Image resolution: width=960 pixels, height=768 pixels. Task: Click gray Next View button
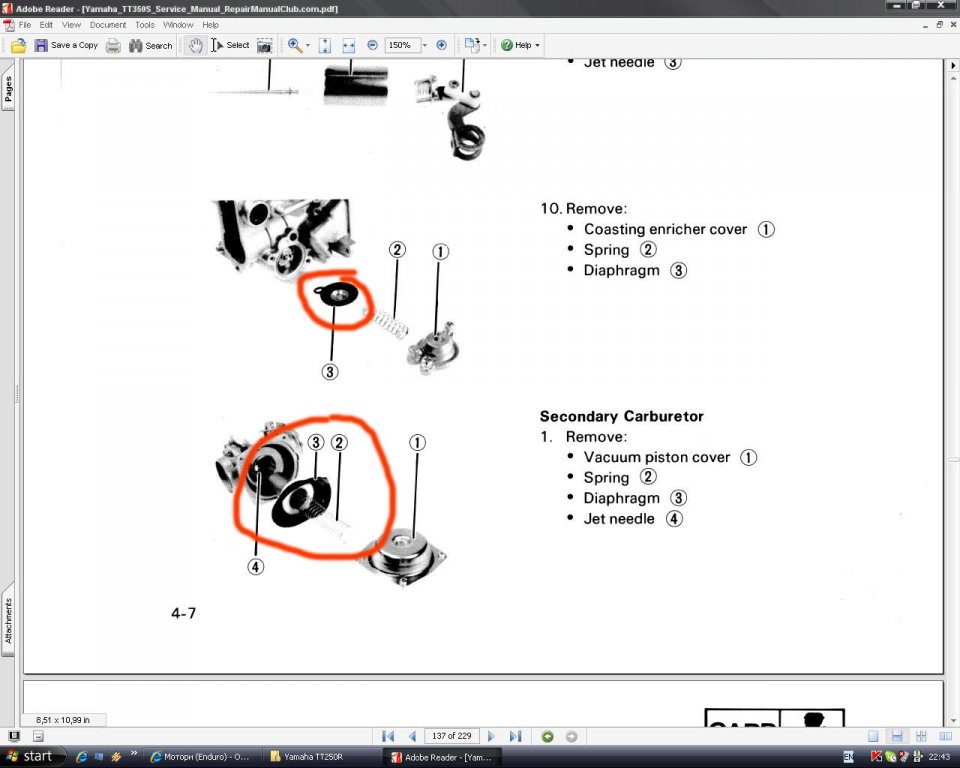[x=571, y=736]
